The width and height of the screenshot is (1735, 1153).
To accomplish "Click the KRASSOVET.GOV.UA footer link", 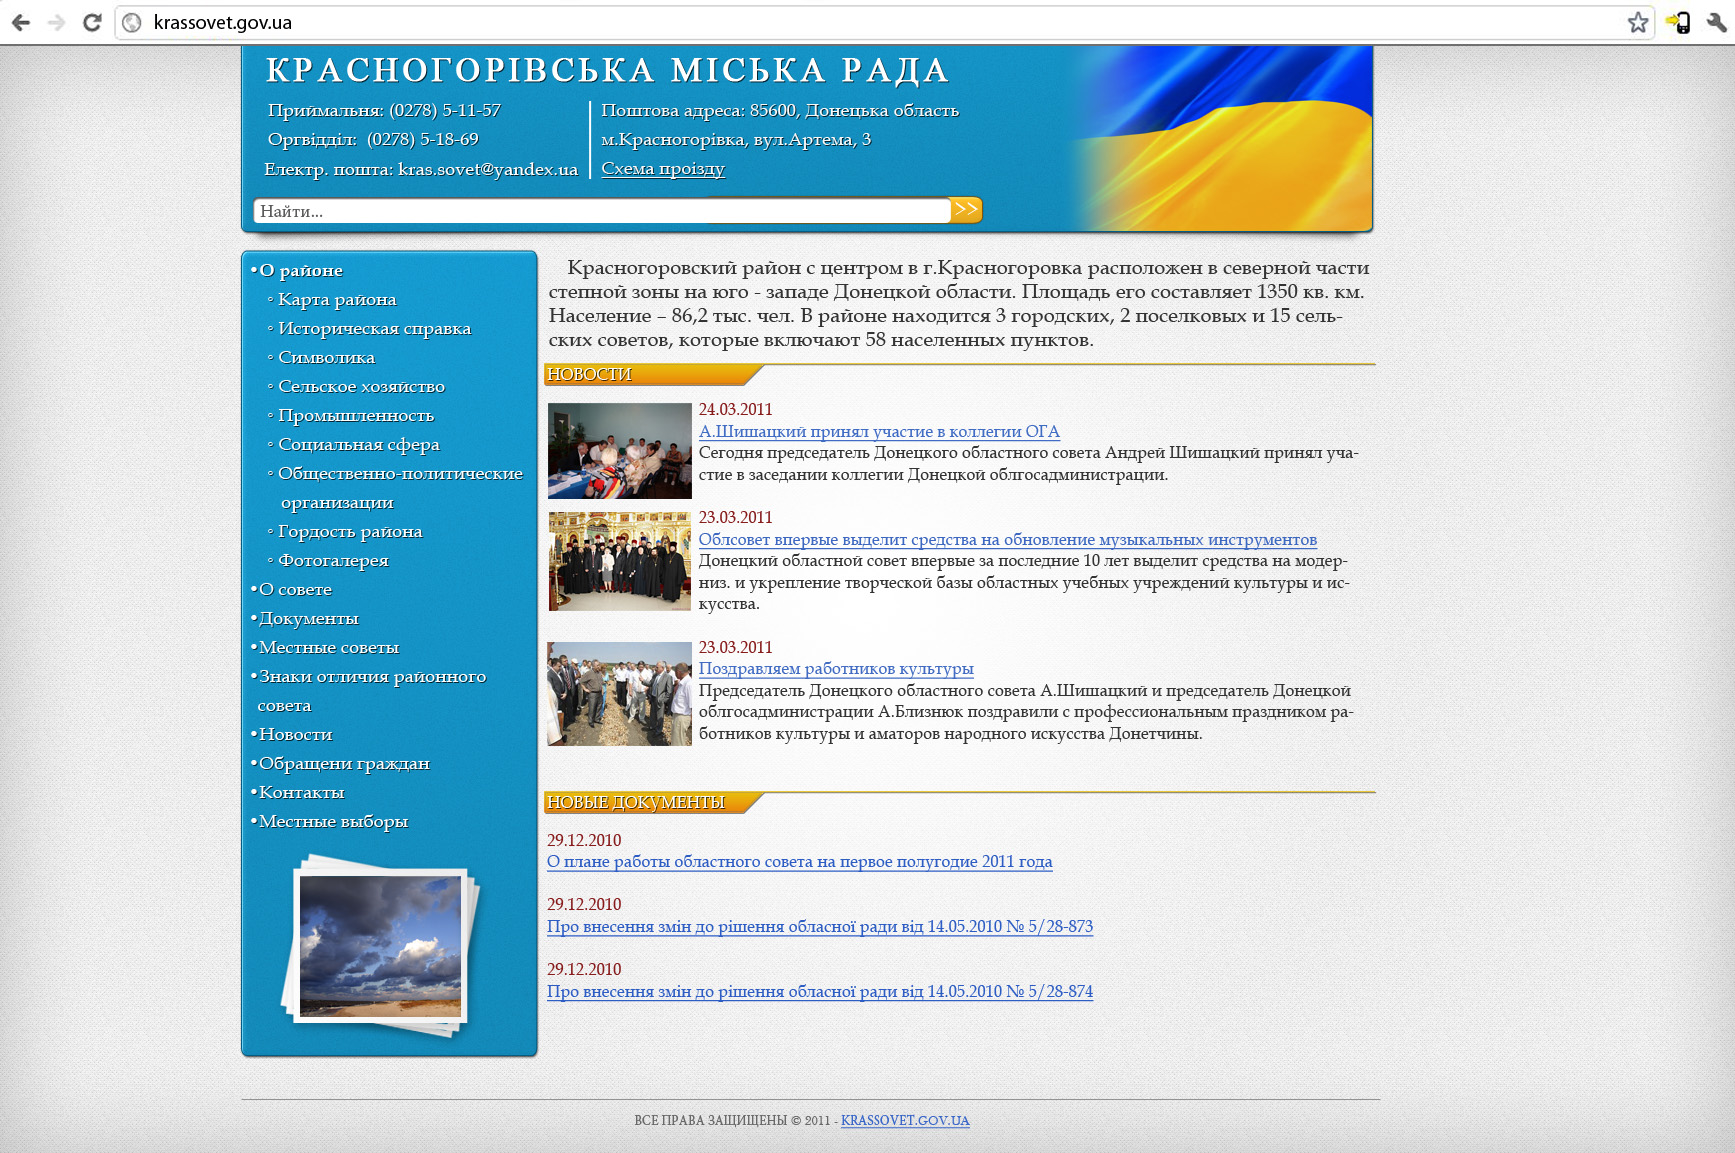I will [x=903, y=1121].
